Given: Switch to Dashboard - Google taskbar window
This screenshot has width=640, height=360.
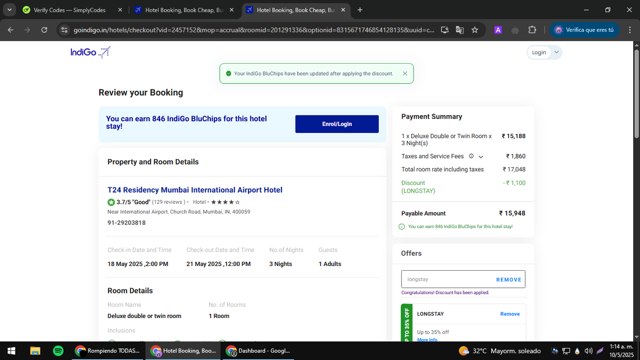Looking at the screenshot, I should pos(258,351).
